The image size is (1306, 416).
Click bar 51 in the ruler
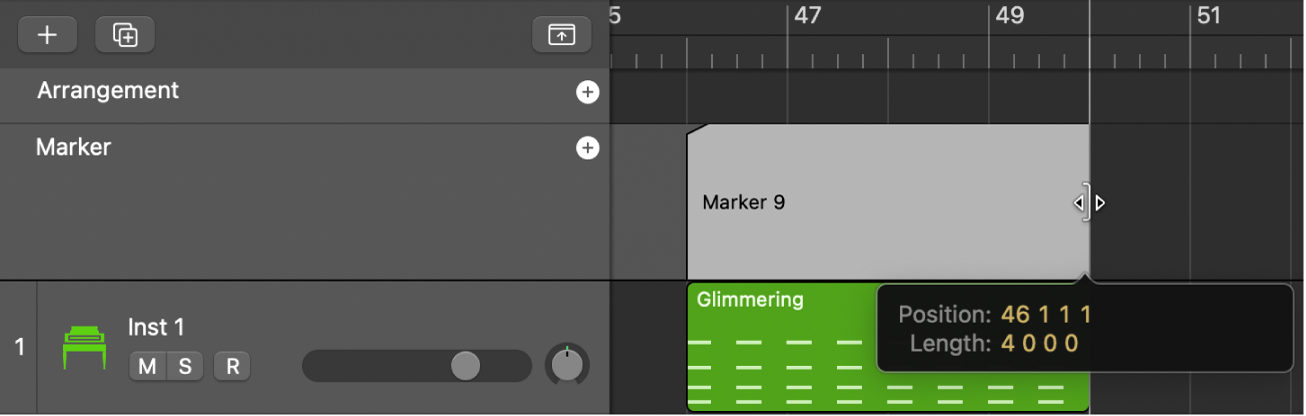tap(1209, 16)
